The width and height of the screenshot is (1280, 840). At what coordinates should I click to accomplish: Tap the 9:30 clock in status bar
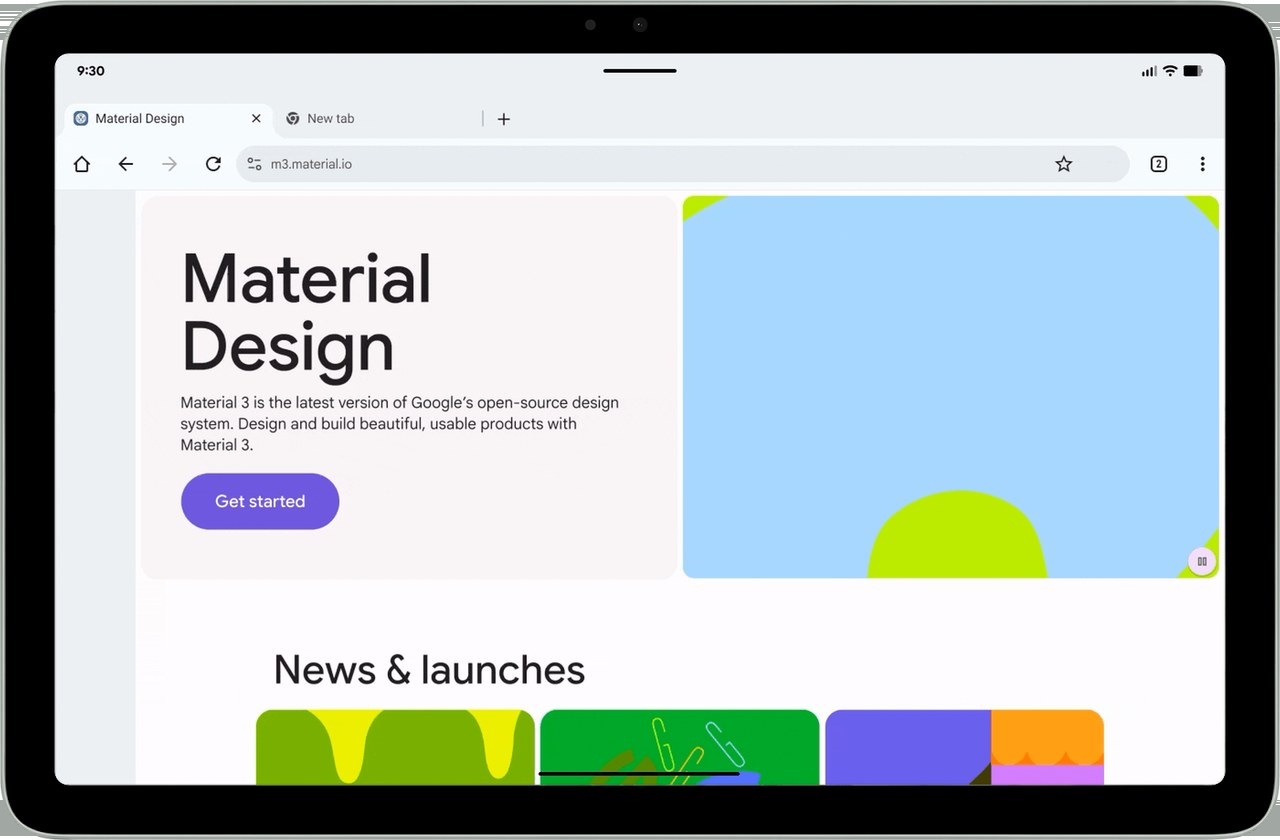click(91, 71)
